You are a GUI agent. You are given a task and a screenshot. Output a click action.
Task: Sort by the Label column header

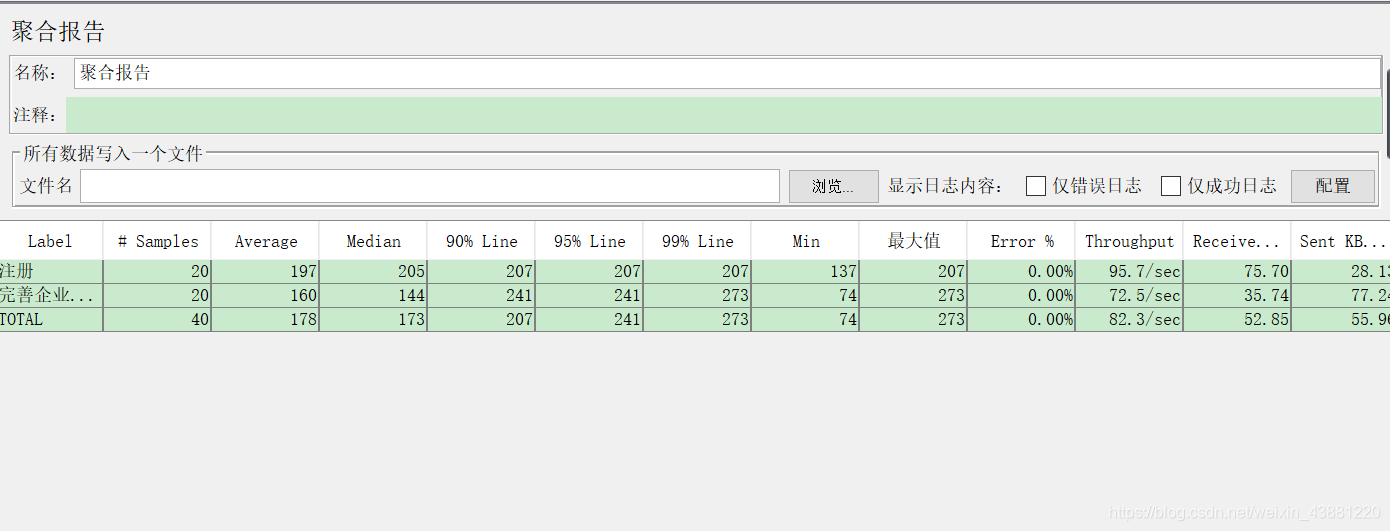50,241
